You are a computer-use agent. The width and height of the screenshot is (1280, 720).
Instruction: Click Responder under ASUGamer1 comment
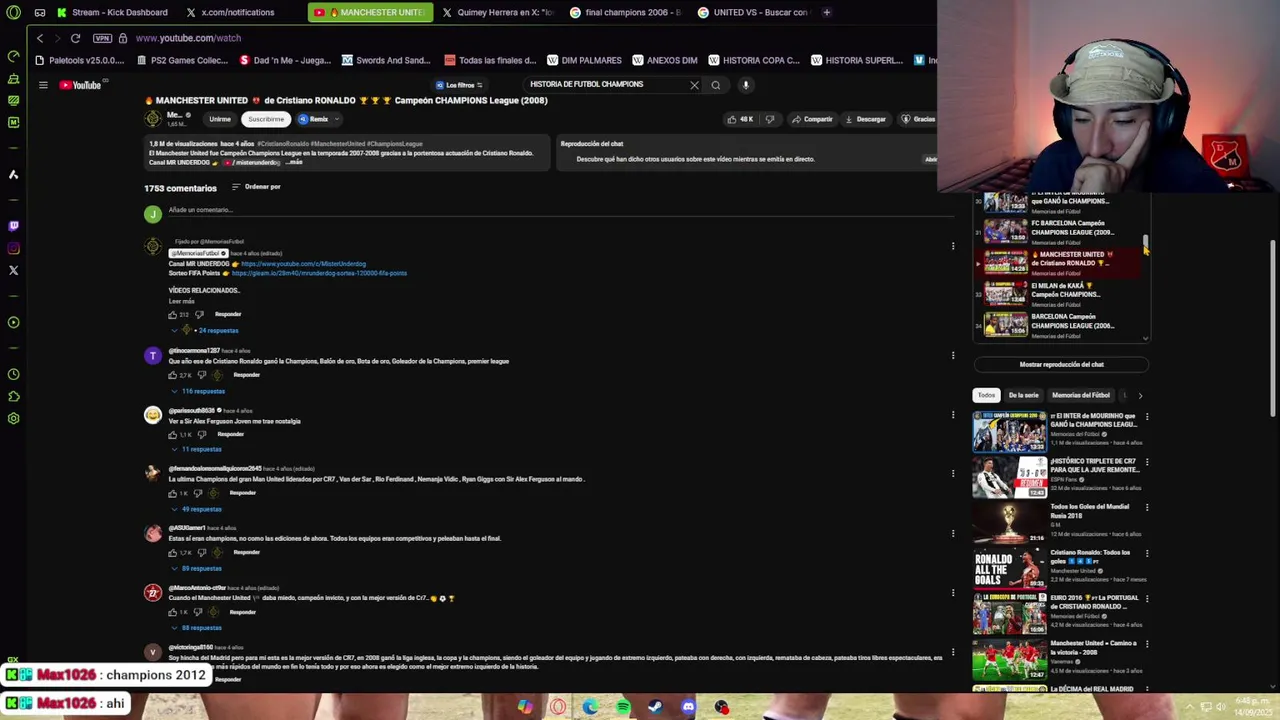[246, 552]
